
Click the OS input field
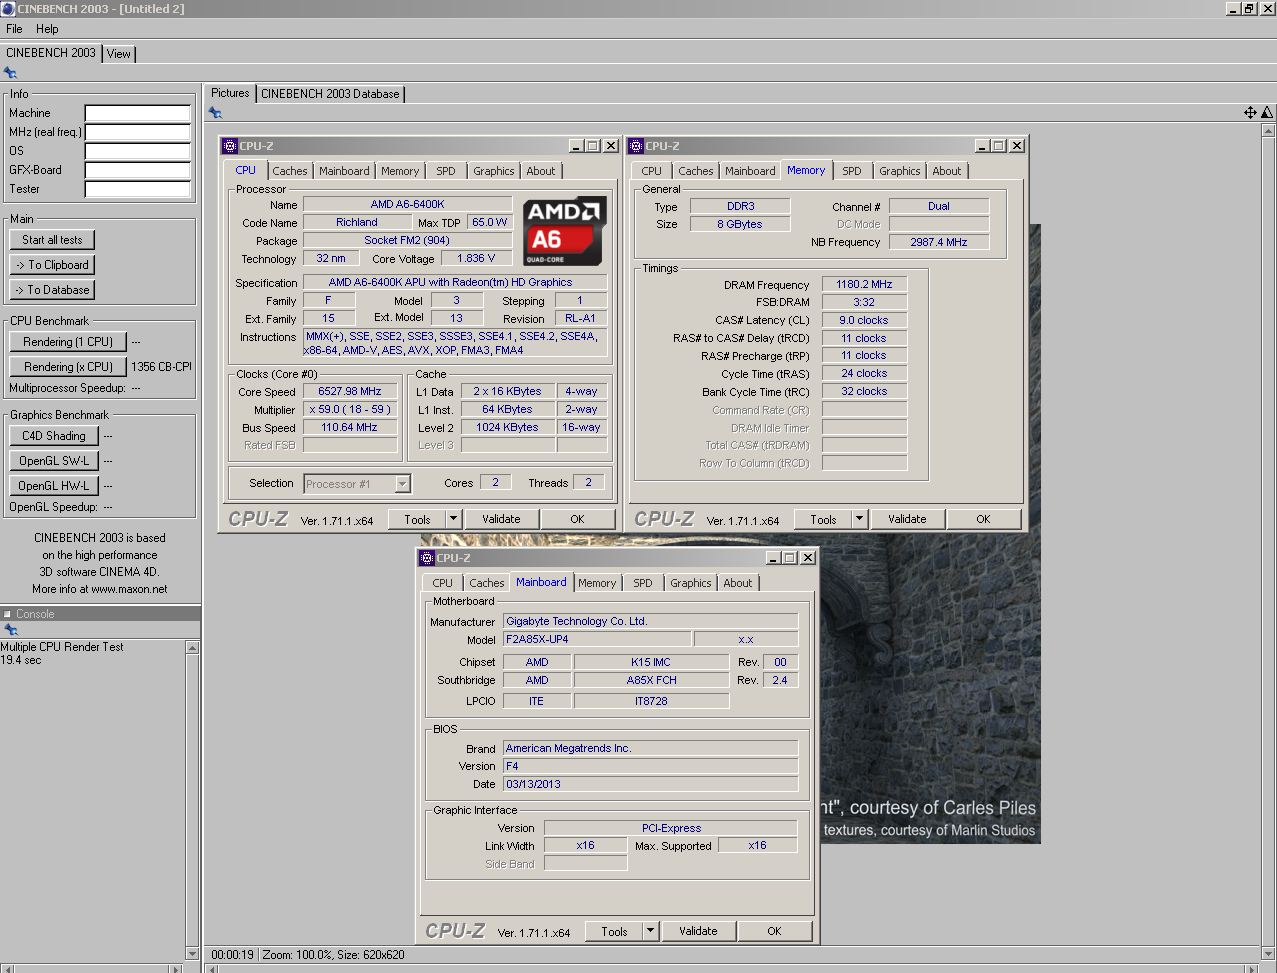137,151
